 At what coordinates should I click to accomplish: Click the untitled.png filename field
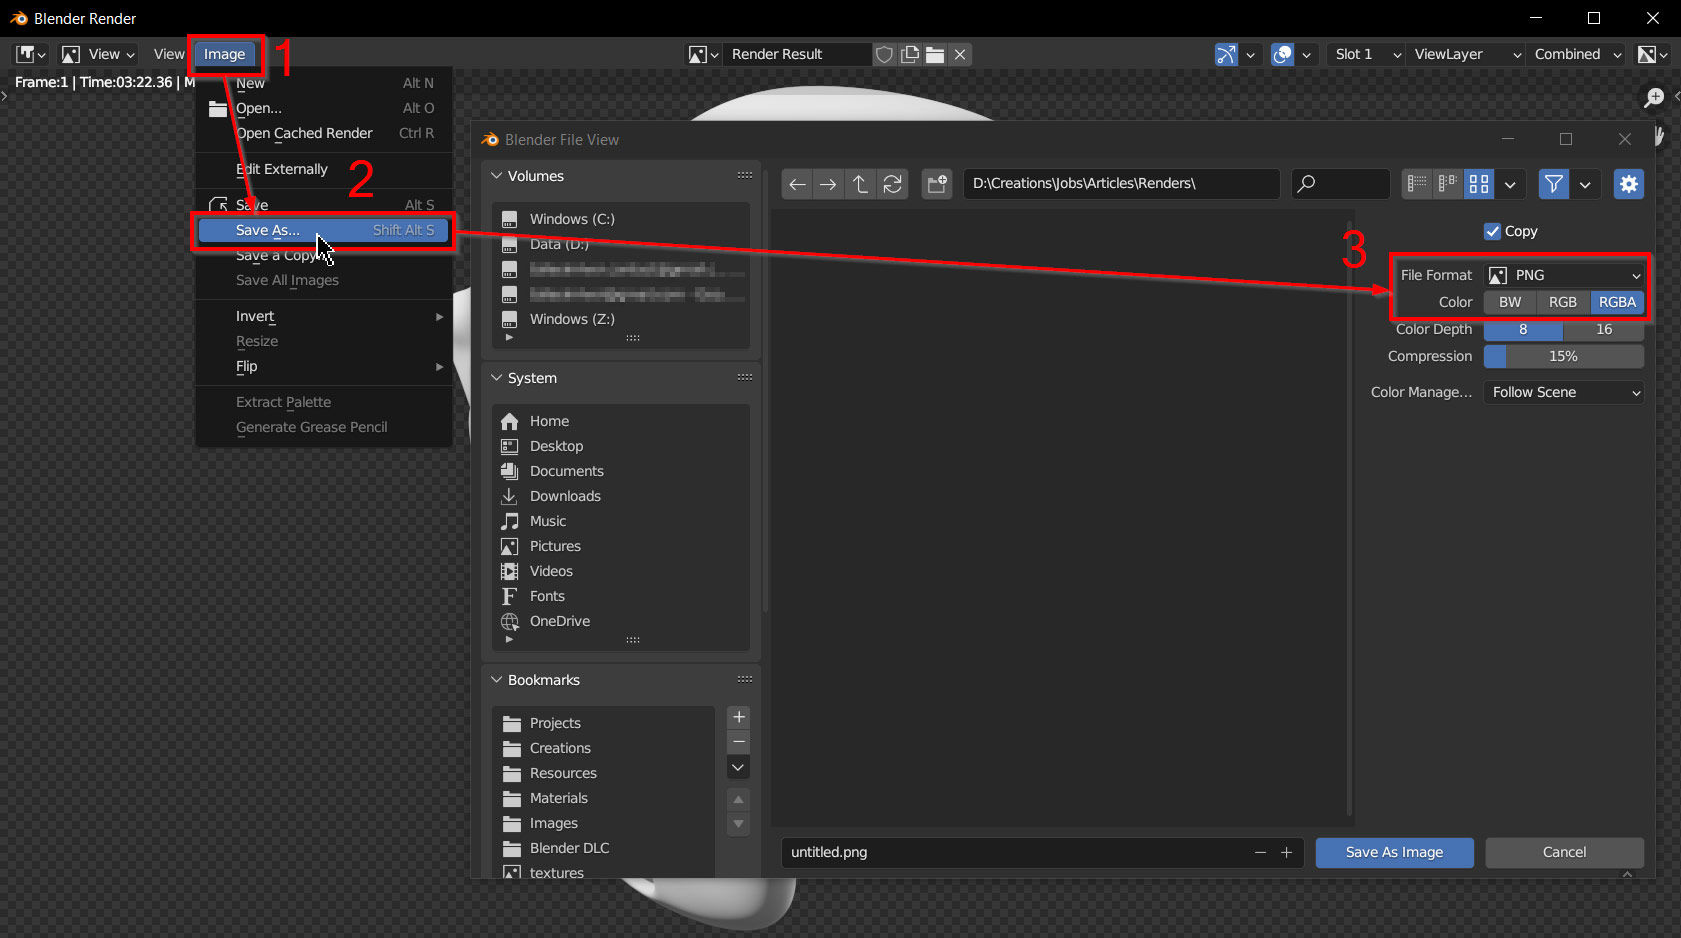1015,852
